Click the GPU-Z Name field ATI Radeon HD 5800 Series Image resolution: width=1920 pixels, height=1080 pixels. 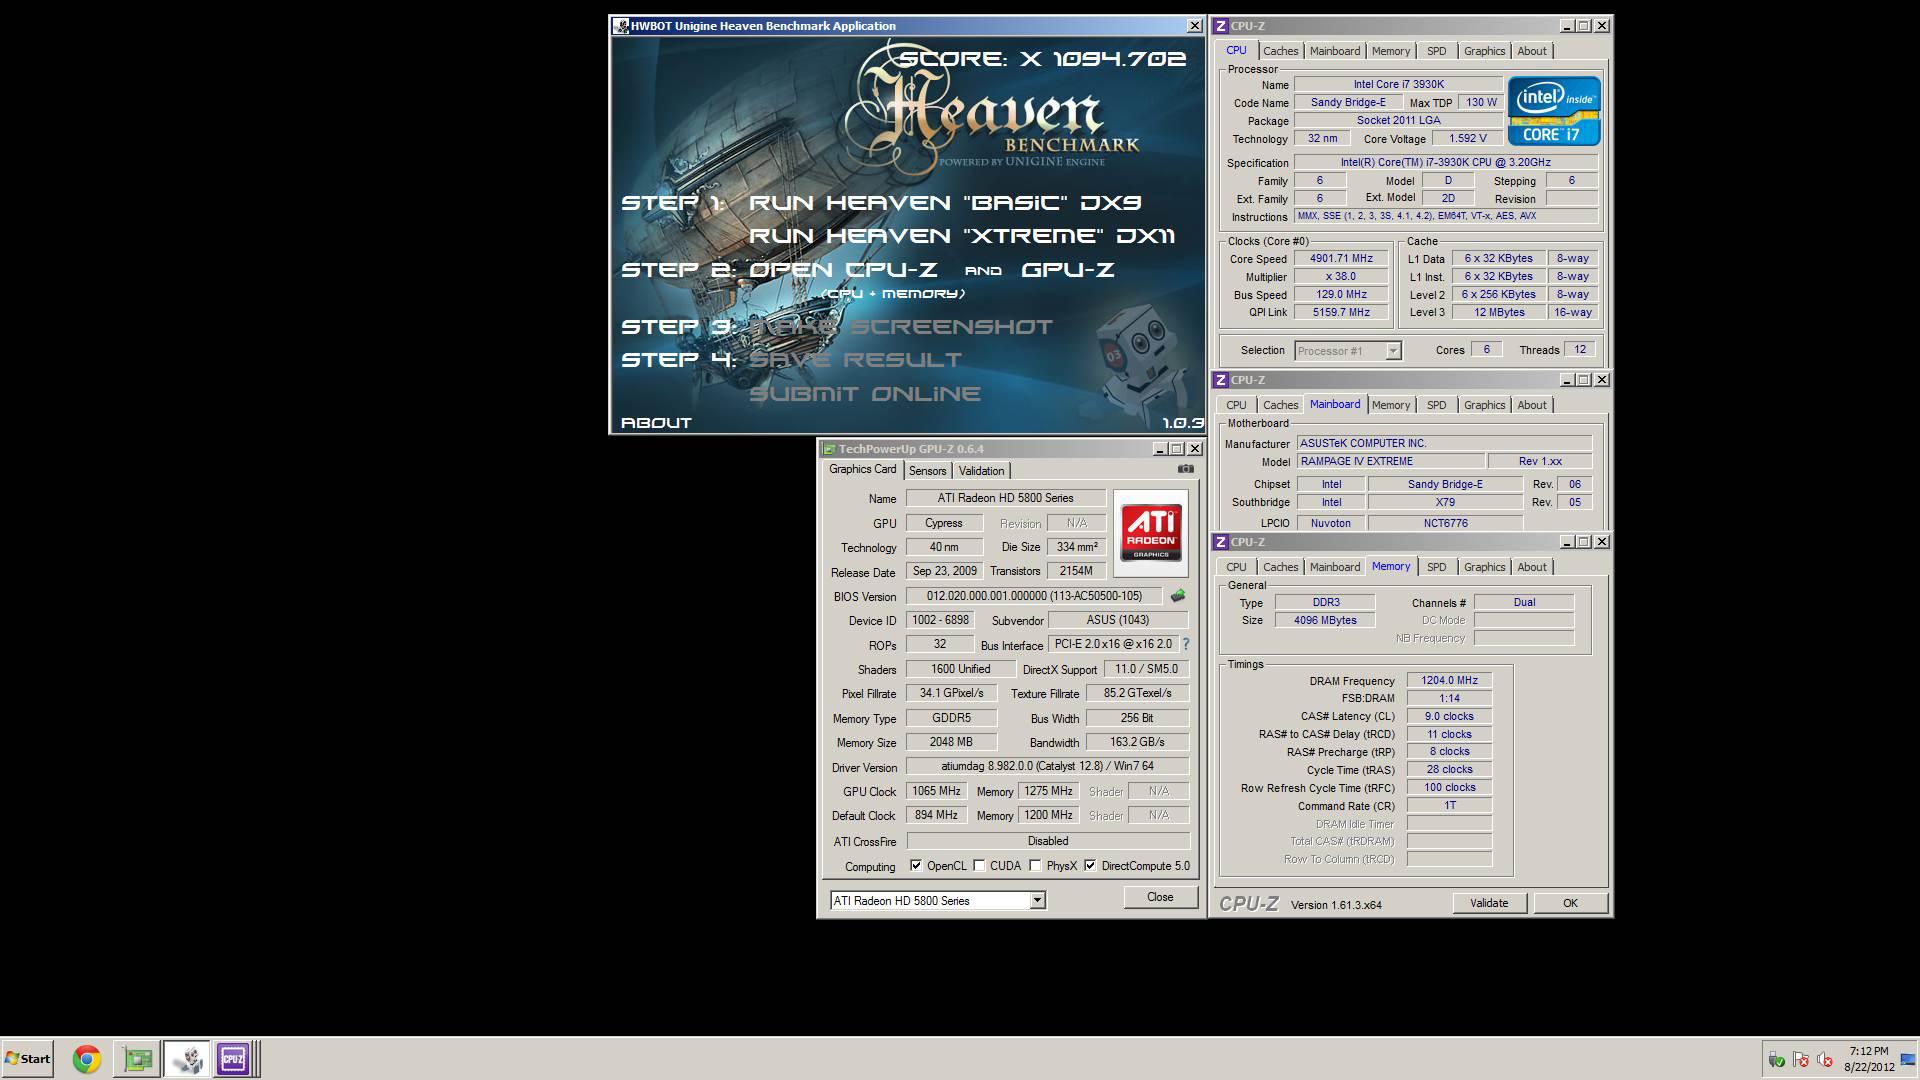(1006, 498)
